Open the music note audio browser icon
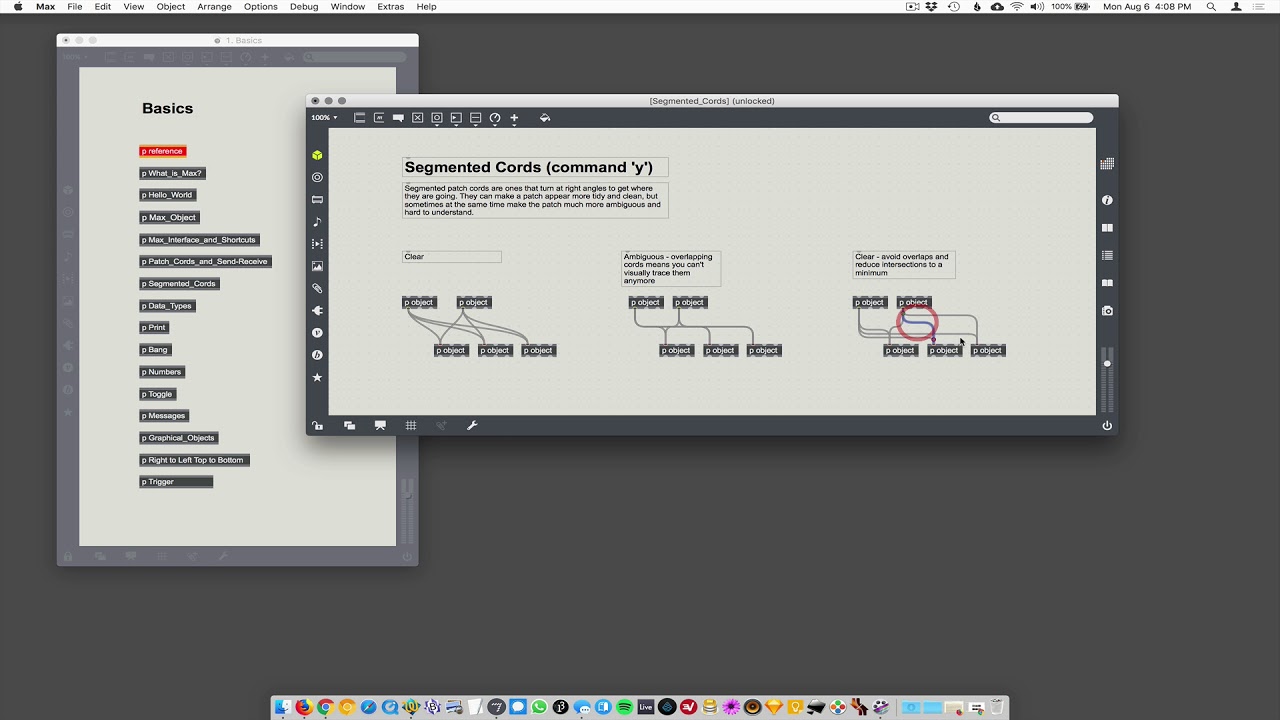The image size is (1280, 720). 317,221
